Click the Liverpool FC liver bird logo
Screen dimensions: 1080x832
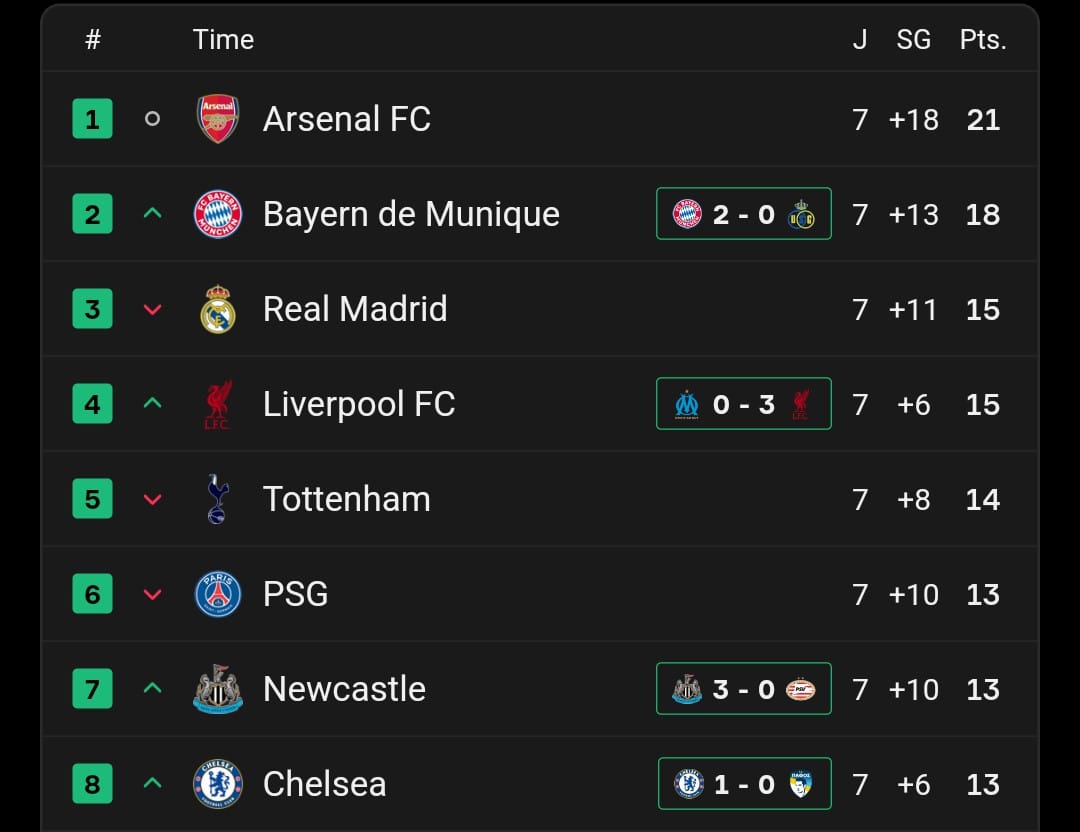217,404
